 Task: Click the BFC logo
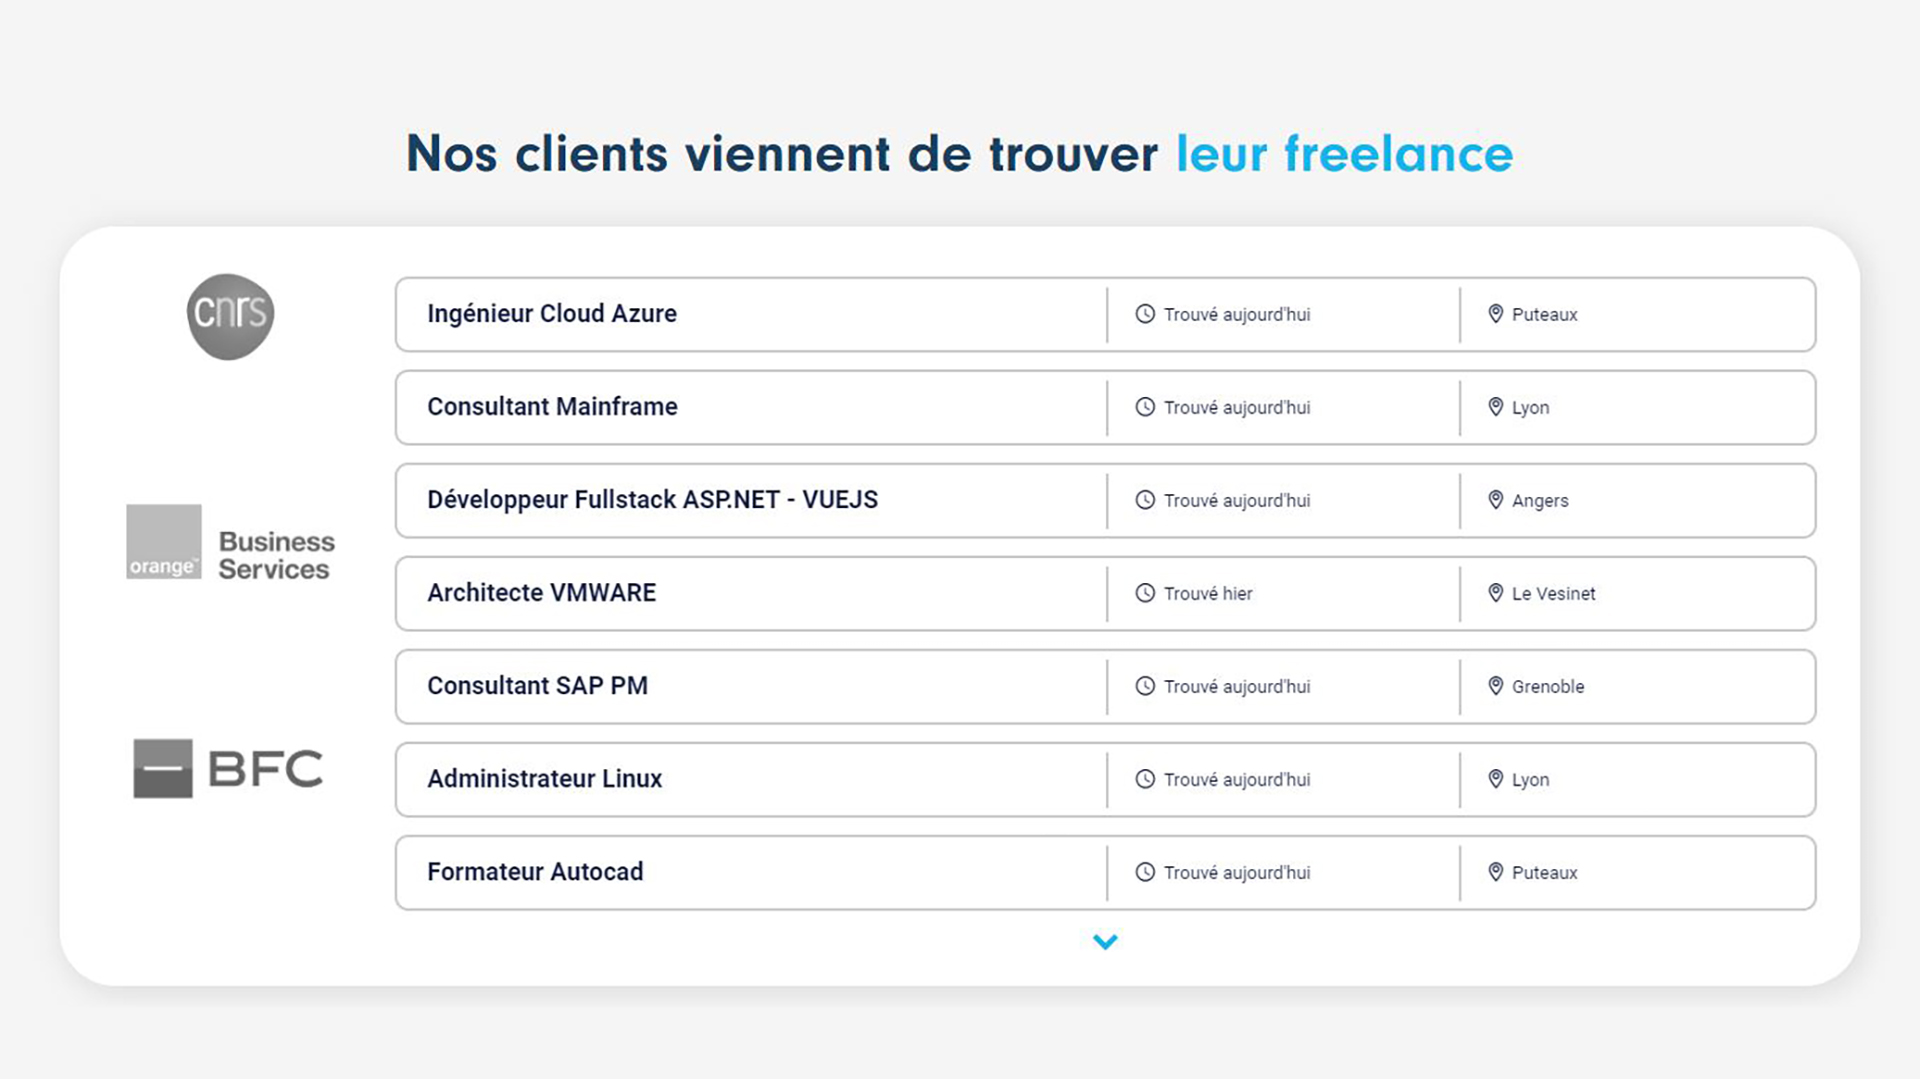coord(229,768)
